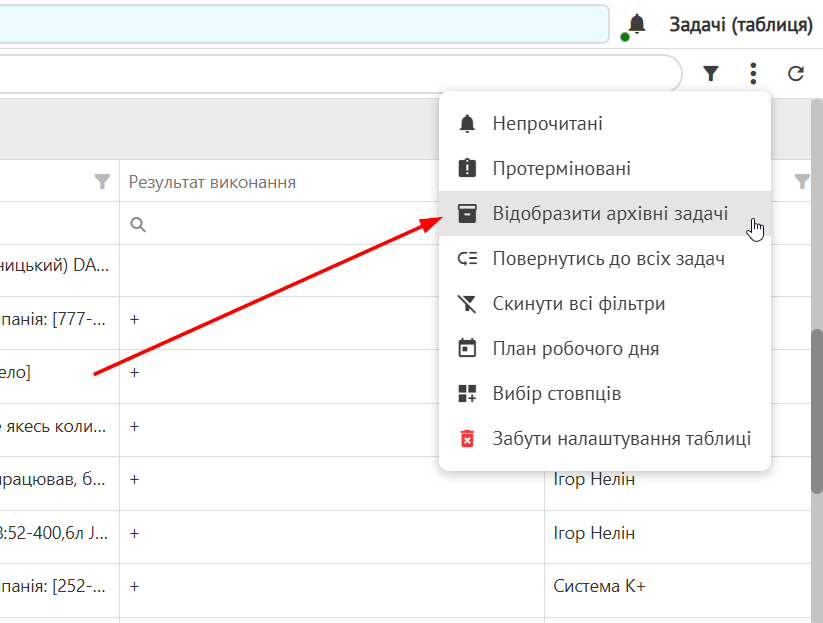Image resolution: width=823 pixels, height=623 pixels.
Task: Click the column grid plus icon
Action: tap(467, 394)
